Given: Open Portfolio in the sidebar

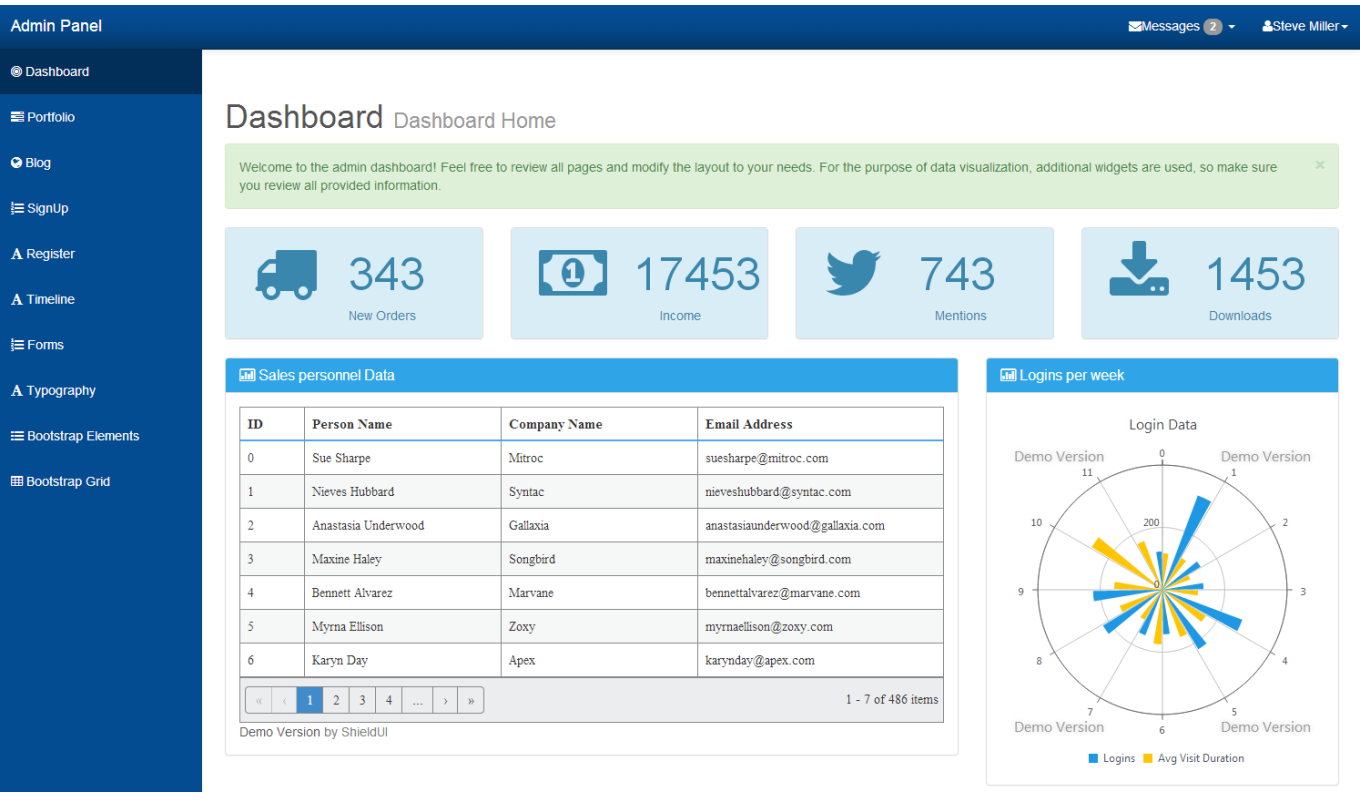Looking at the screenshot, I should point(50,117).
